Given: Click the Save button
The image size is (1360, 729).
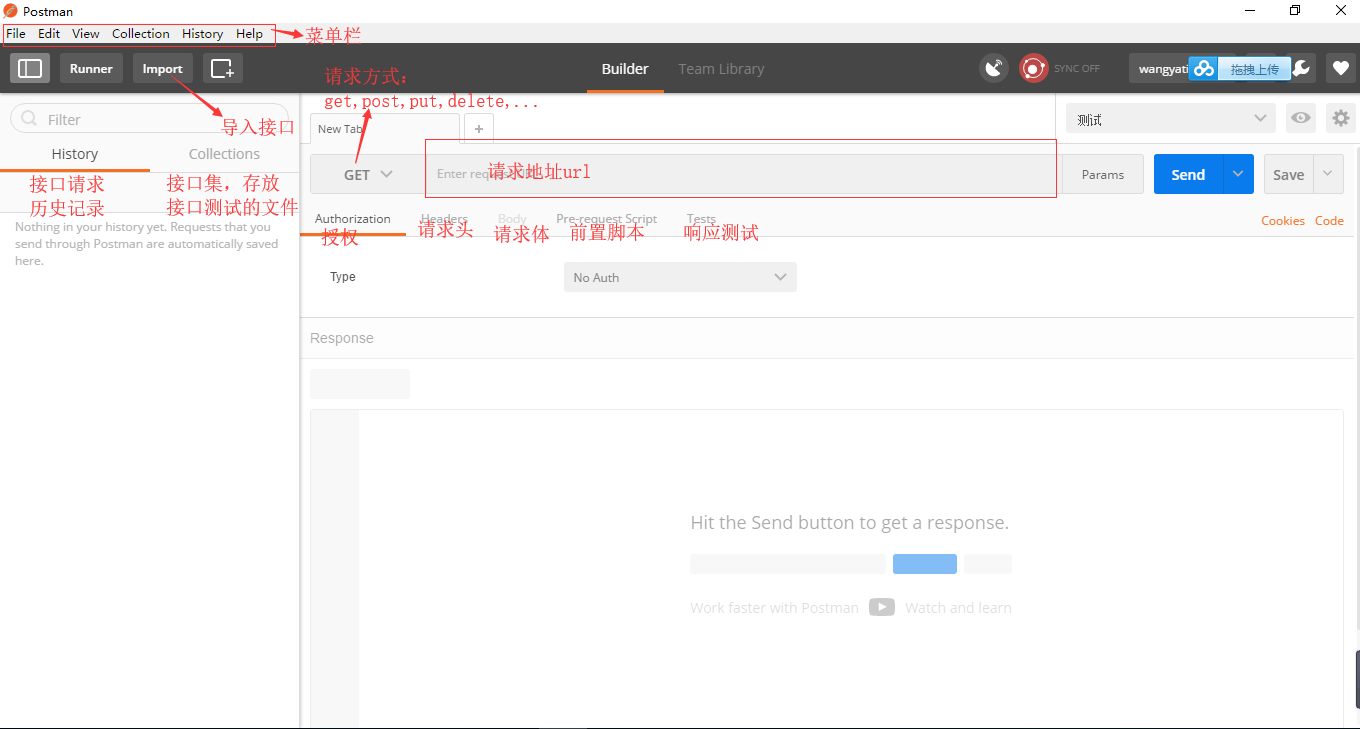Looking at the screenshot, I should click(x=1289, y=174).
